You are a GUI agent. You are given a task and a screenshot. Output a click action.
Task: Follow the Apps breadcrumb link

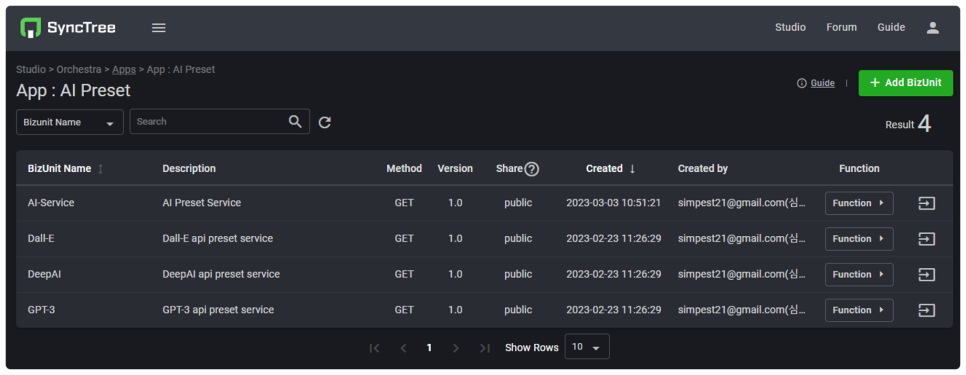[124, 70]
